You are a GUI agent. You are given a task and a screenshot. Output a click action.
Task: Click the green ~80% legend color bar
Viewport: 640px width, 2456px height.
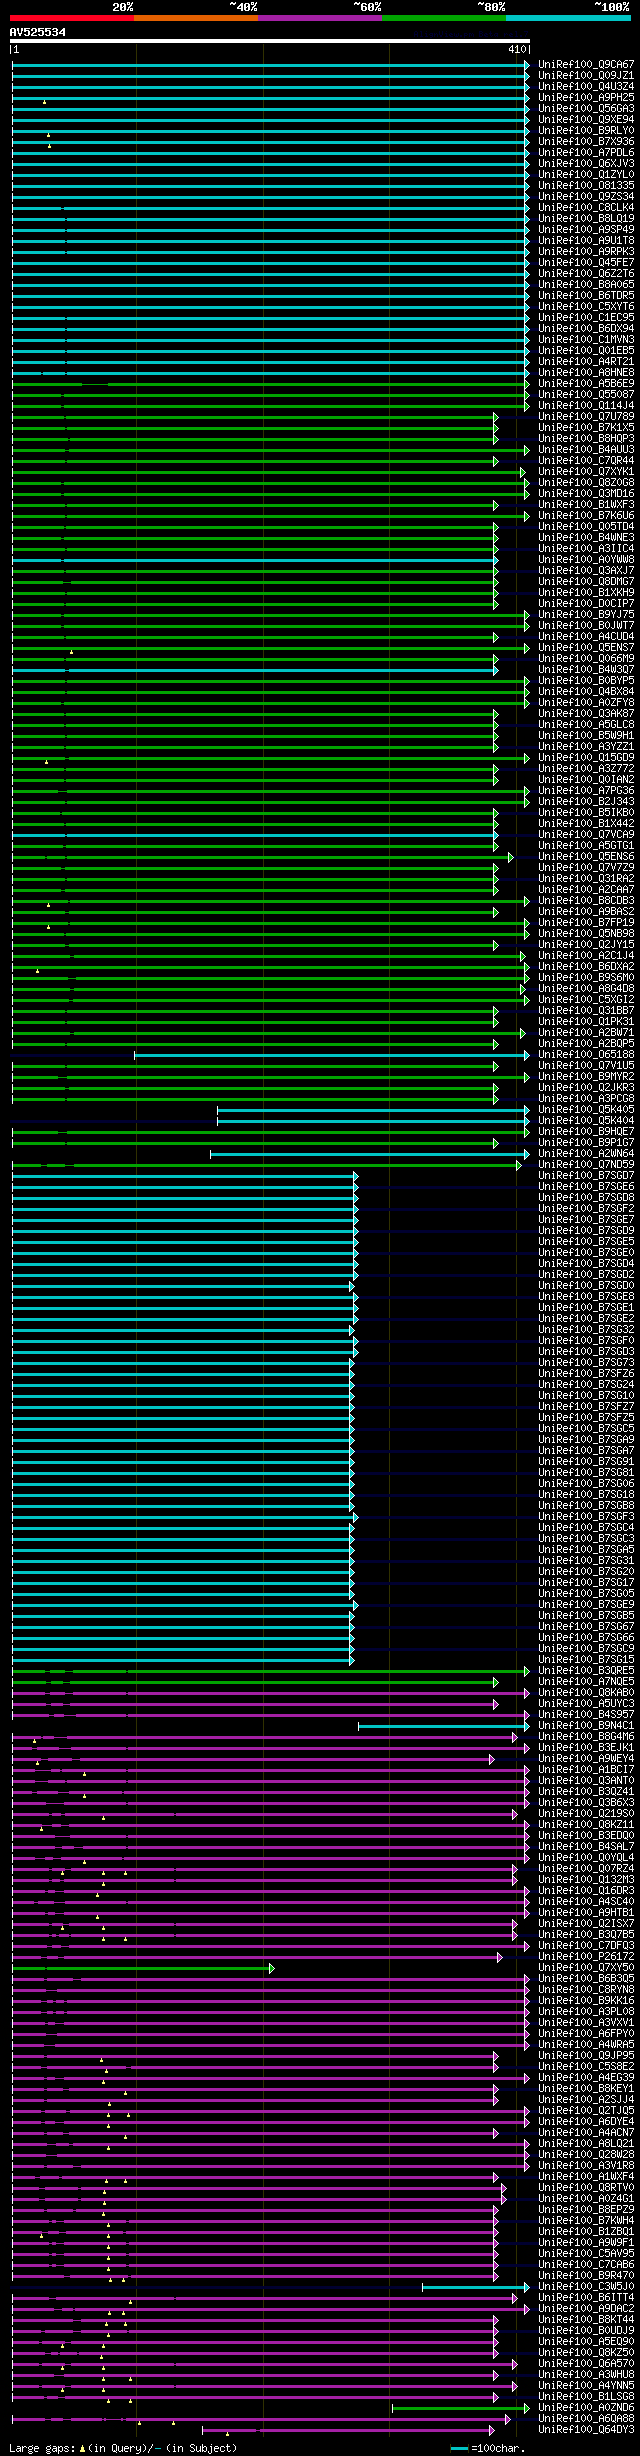[444, 18]
